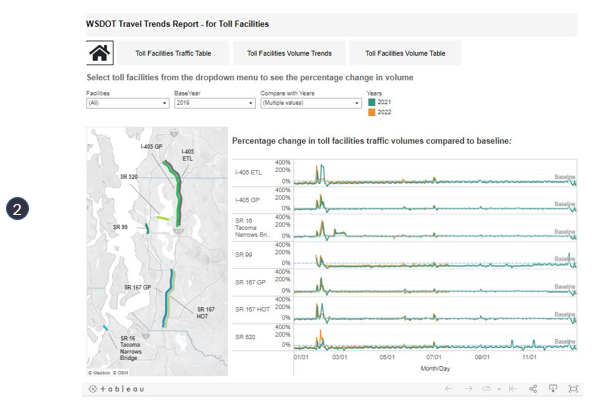The image size is (599, 406).
Task: Click the Month/Day axis title
Action: point(435,369)
